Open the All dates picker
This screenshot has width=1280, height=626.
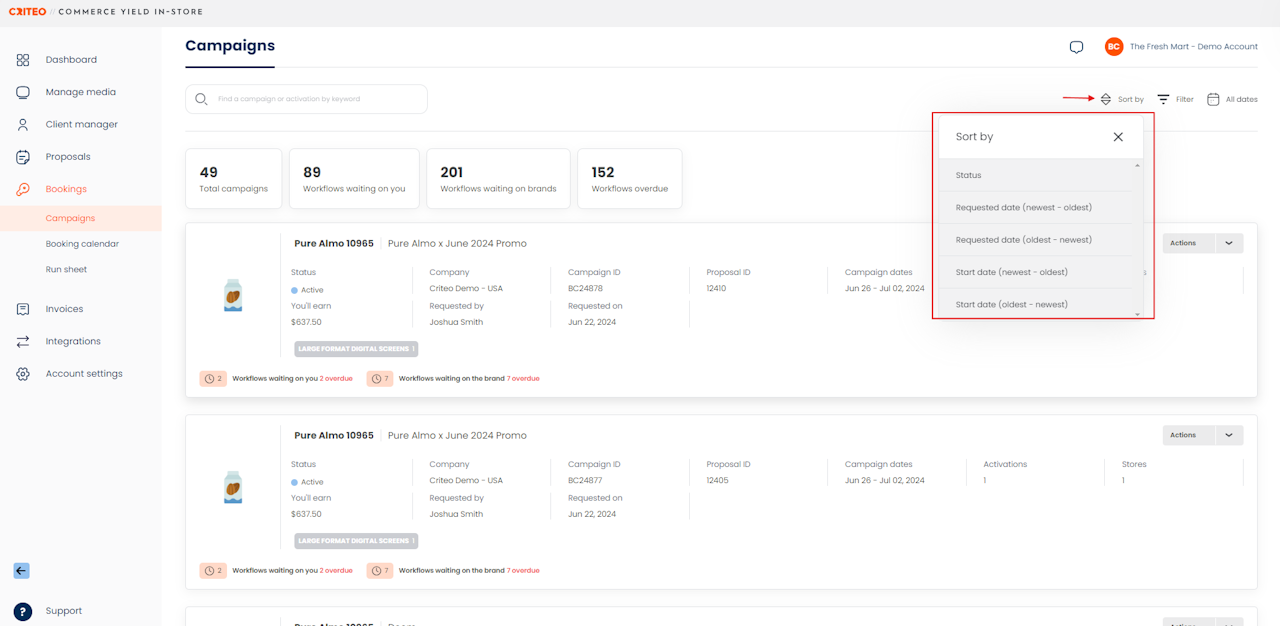(1232, 99)
